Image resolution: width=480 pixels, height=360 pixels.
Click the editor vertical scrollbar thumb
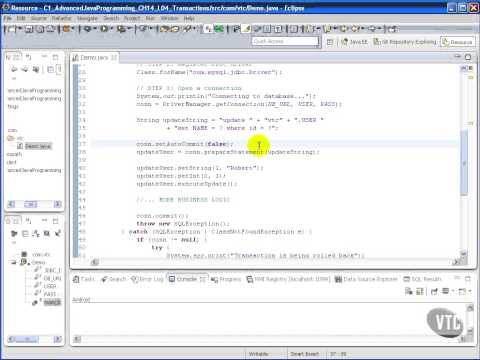point(464,163)
